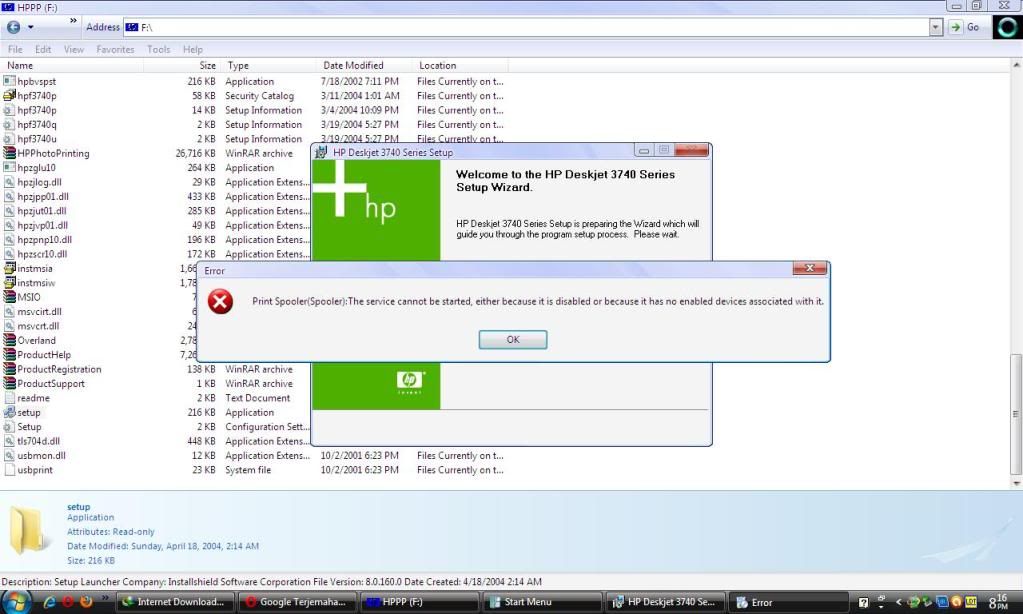Switch to Google Terjemahan taskbar button
The image size is (1023, 614).
point(297,602)
